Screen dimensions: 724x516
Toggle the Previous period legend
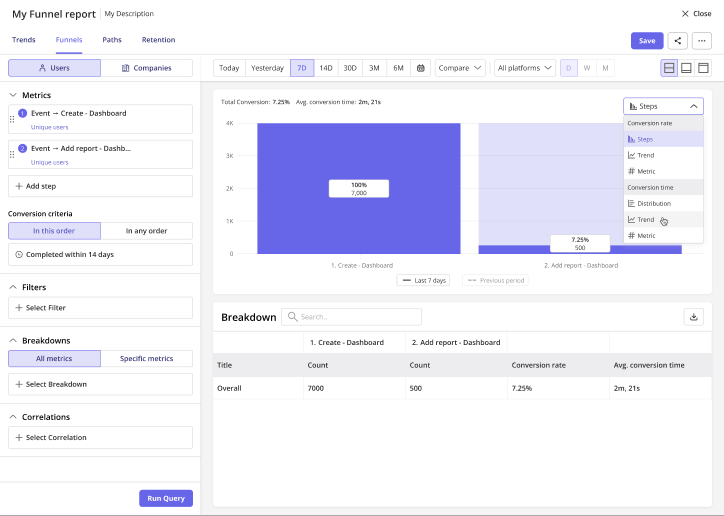coord(495,280)
